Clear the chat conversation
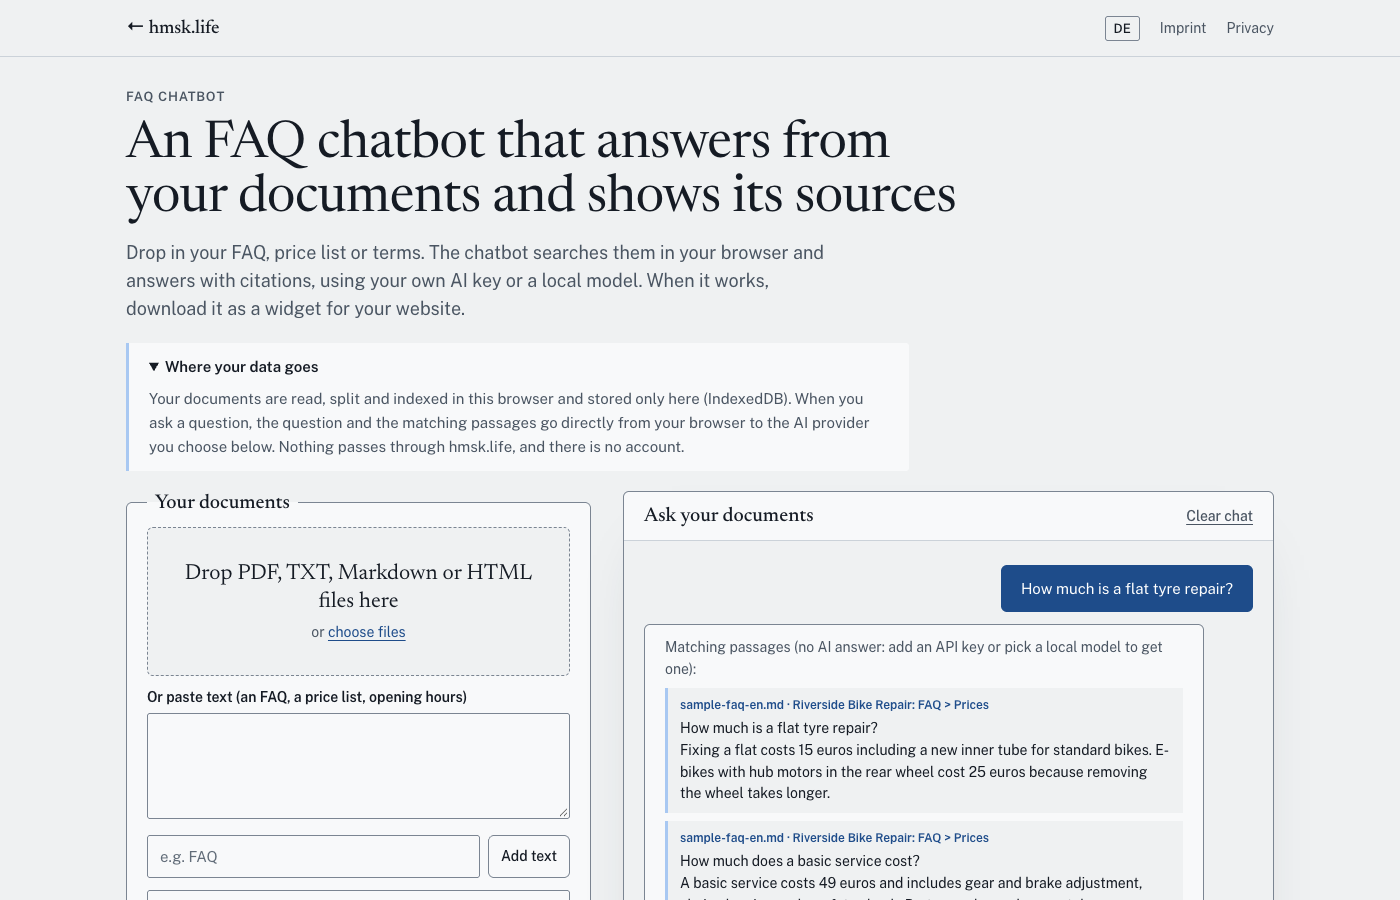The width and height of the screenshot is (1400, 900). [x=1219, y=516]
